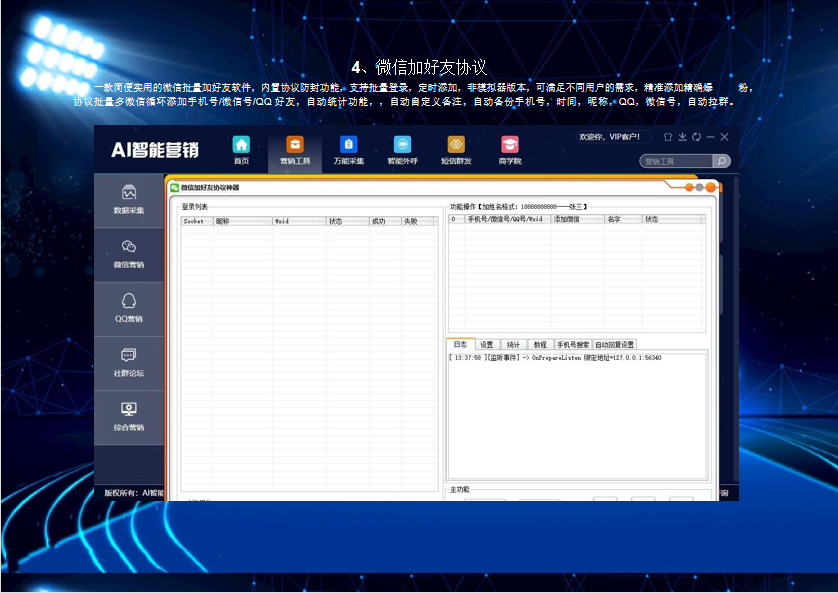
Task: Switch to the 统计 tab
Action: 513,345
